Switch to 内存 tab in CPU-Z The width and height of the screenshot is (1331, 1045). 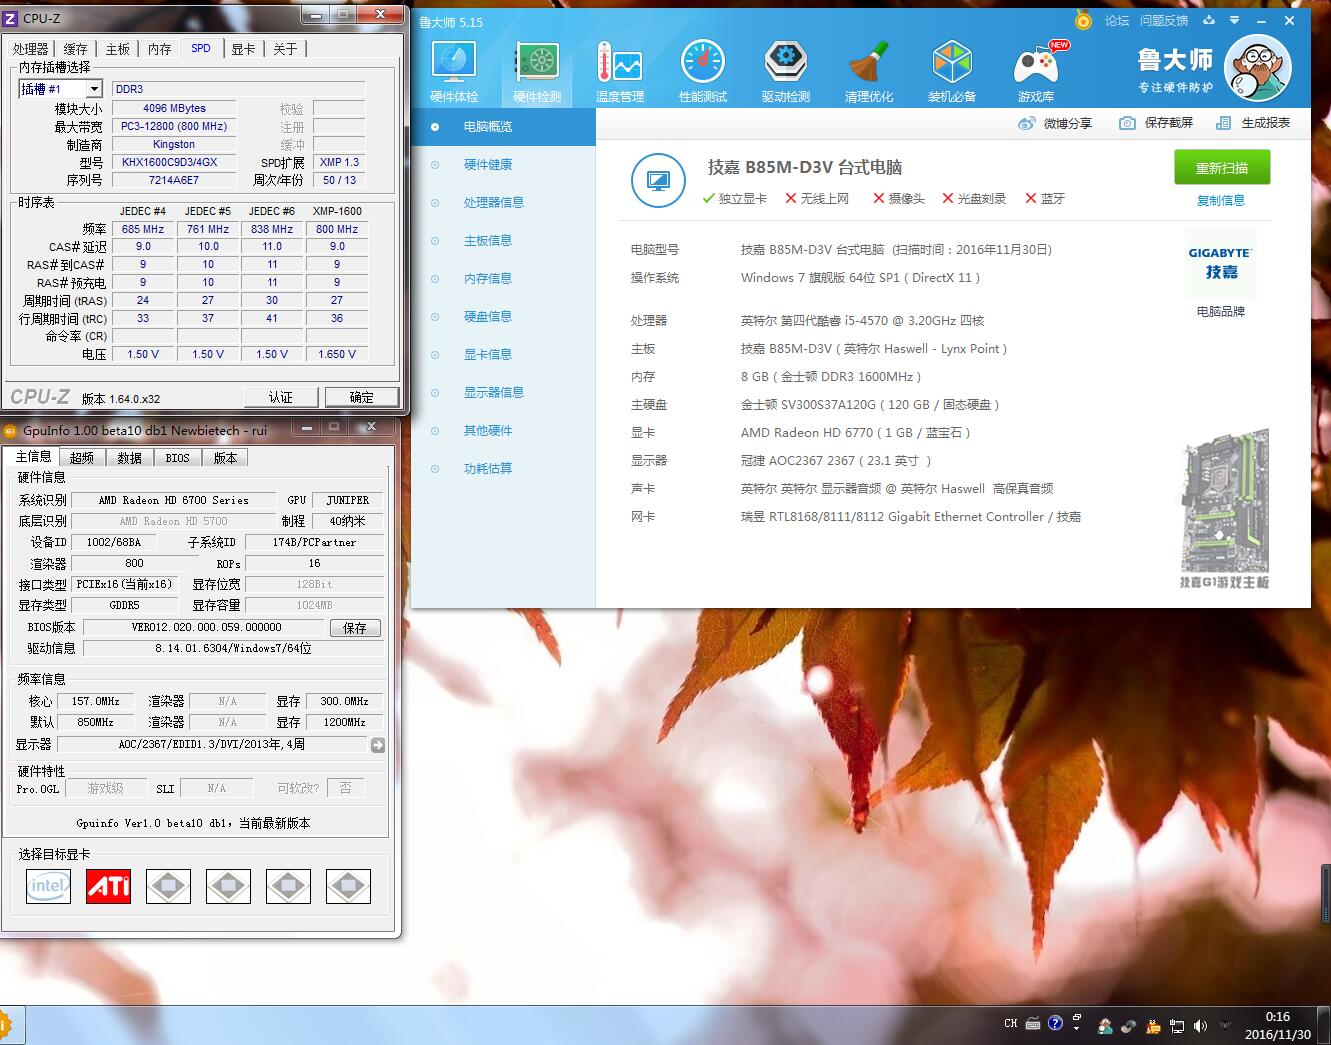(160, 48)
